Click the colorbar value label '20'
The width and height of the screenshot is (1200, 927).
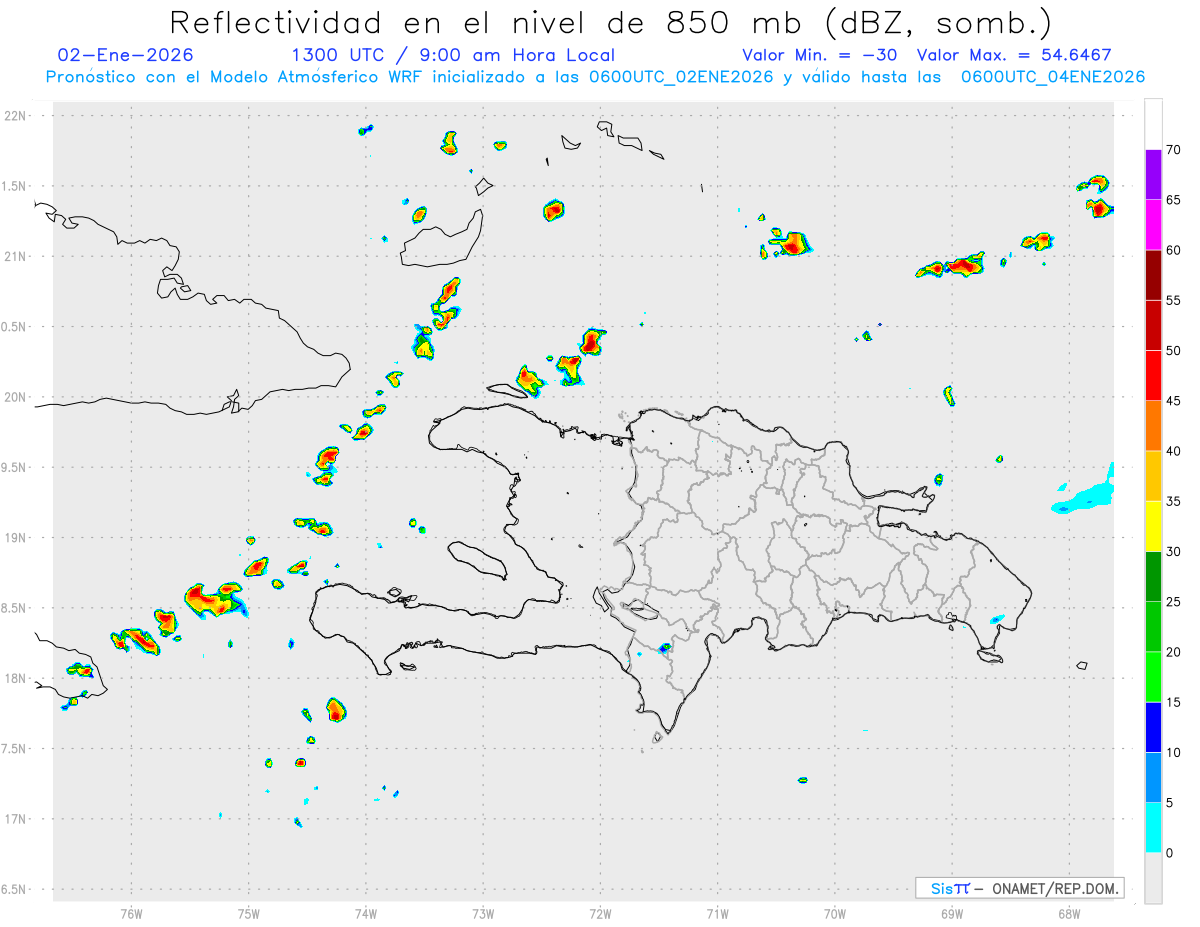[1173, 652]
